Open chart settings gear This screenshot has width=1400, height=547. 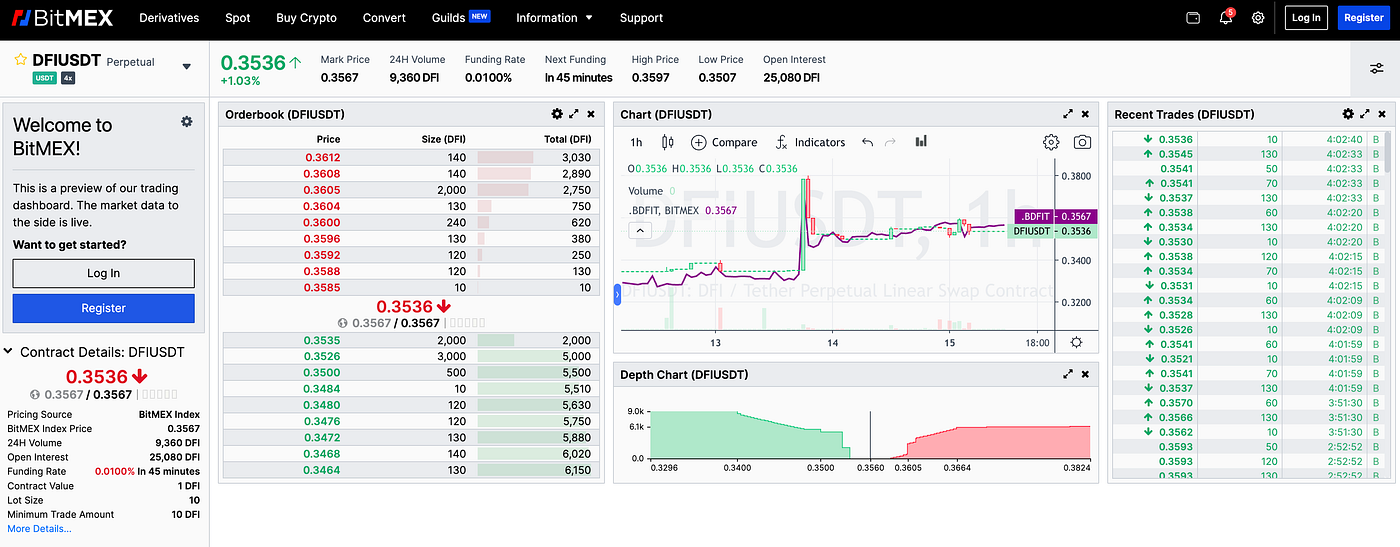[1051, 142]
